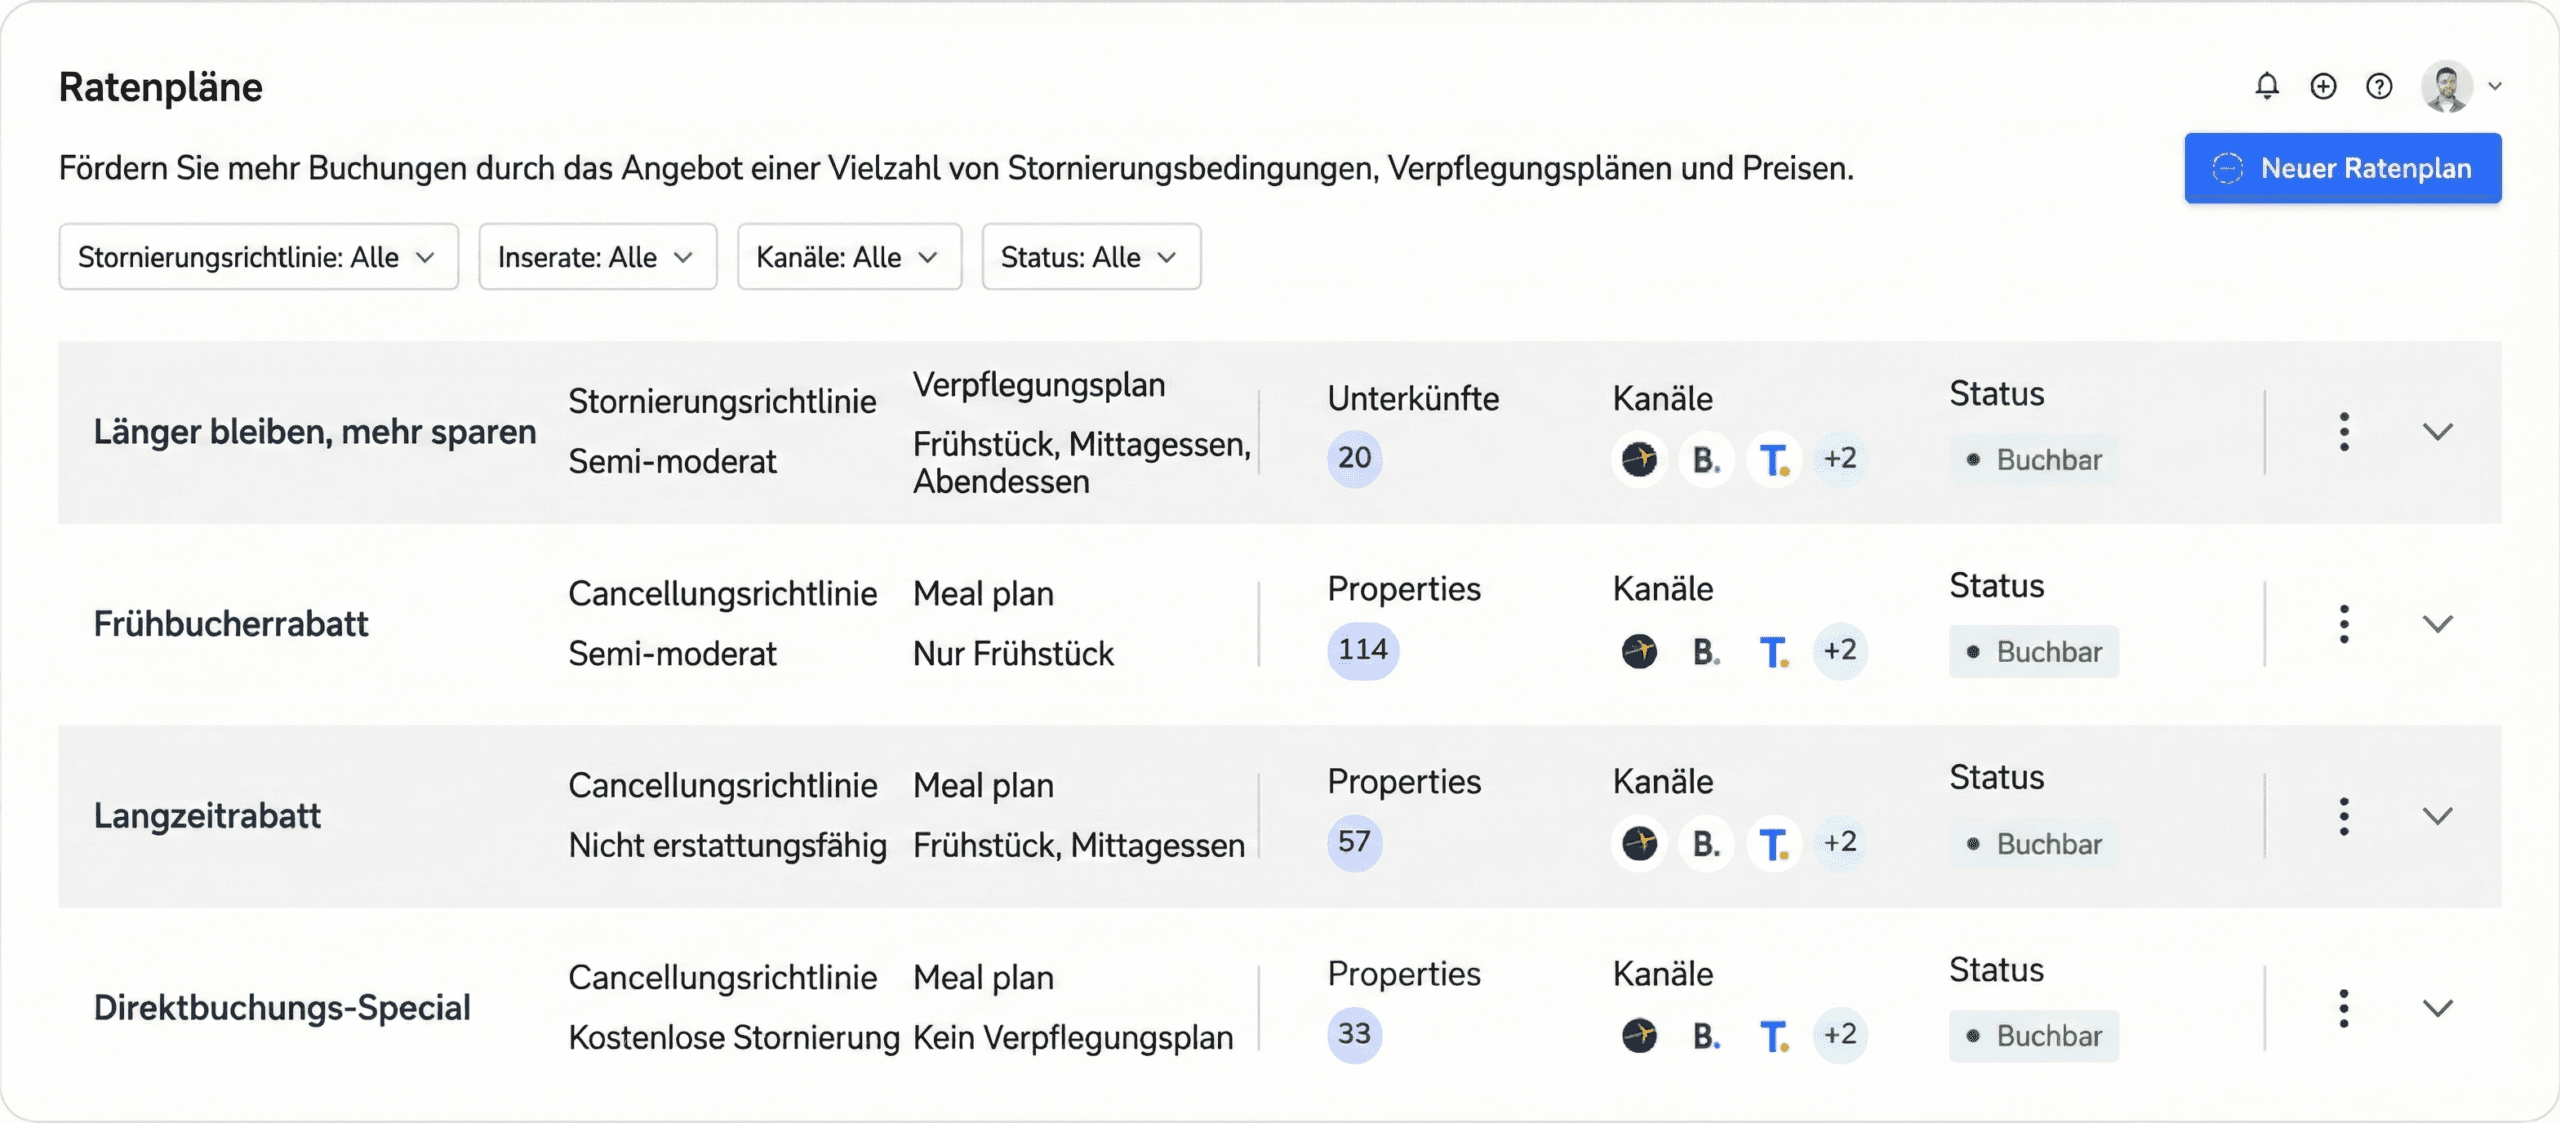2560x1123 pixels.
Task: Open the help question mark icon
Action: click(2379, 87)
